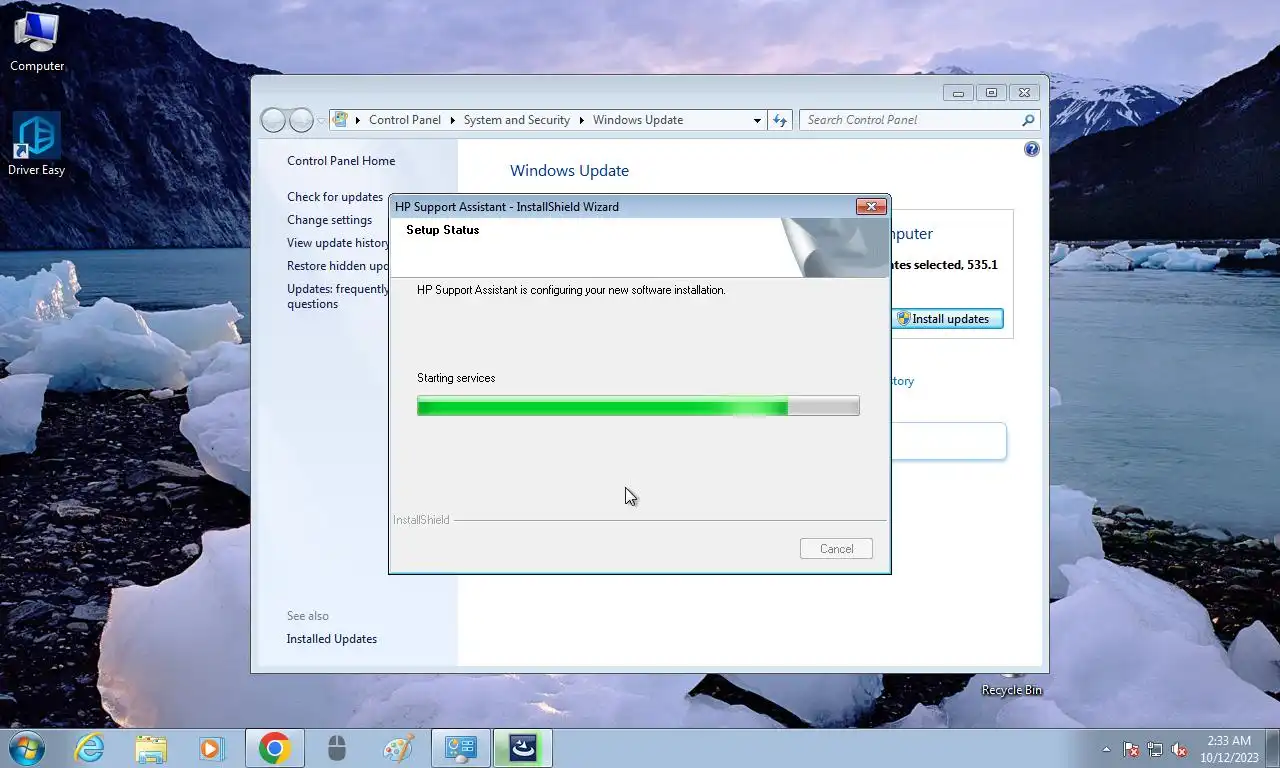Image resolution: width=1280 pixels, height=768 pixels.
Task: Click the green setup progress bar
Action: tap(638, 406)
